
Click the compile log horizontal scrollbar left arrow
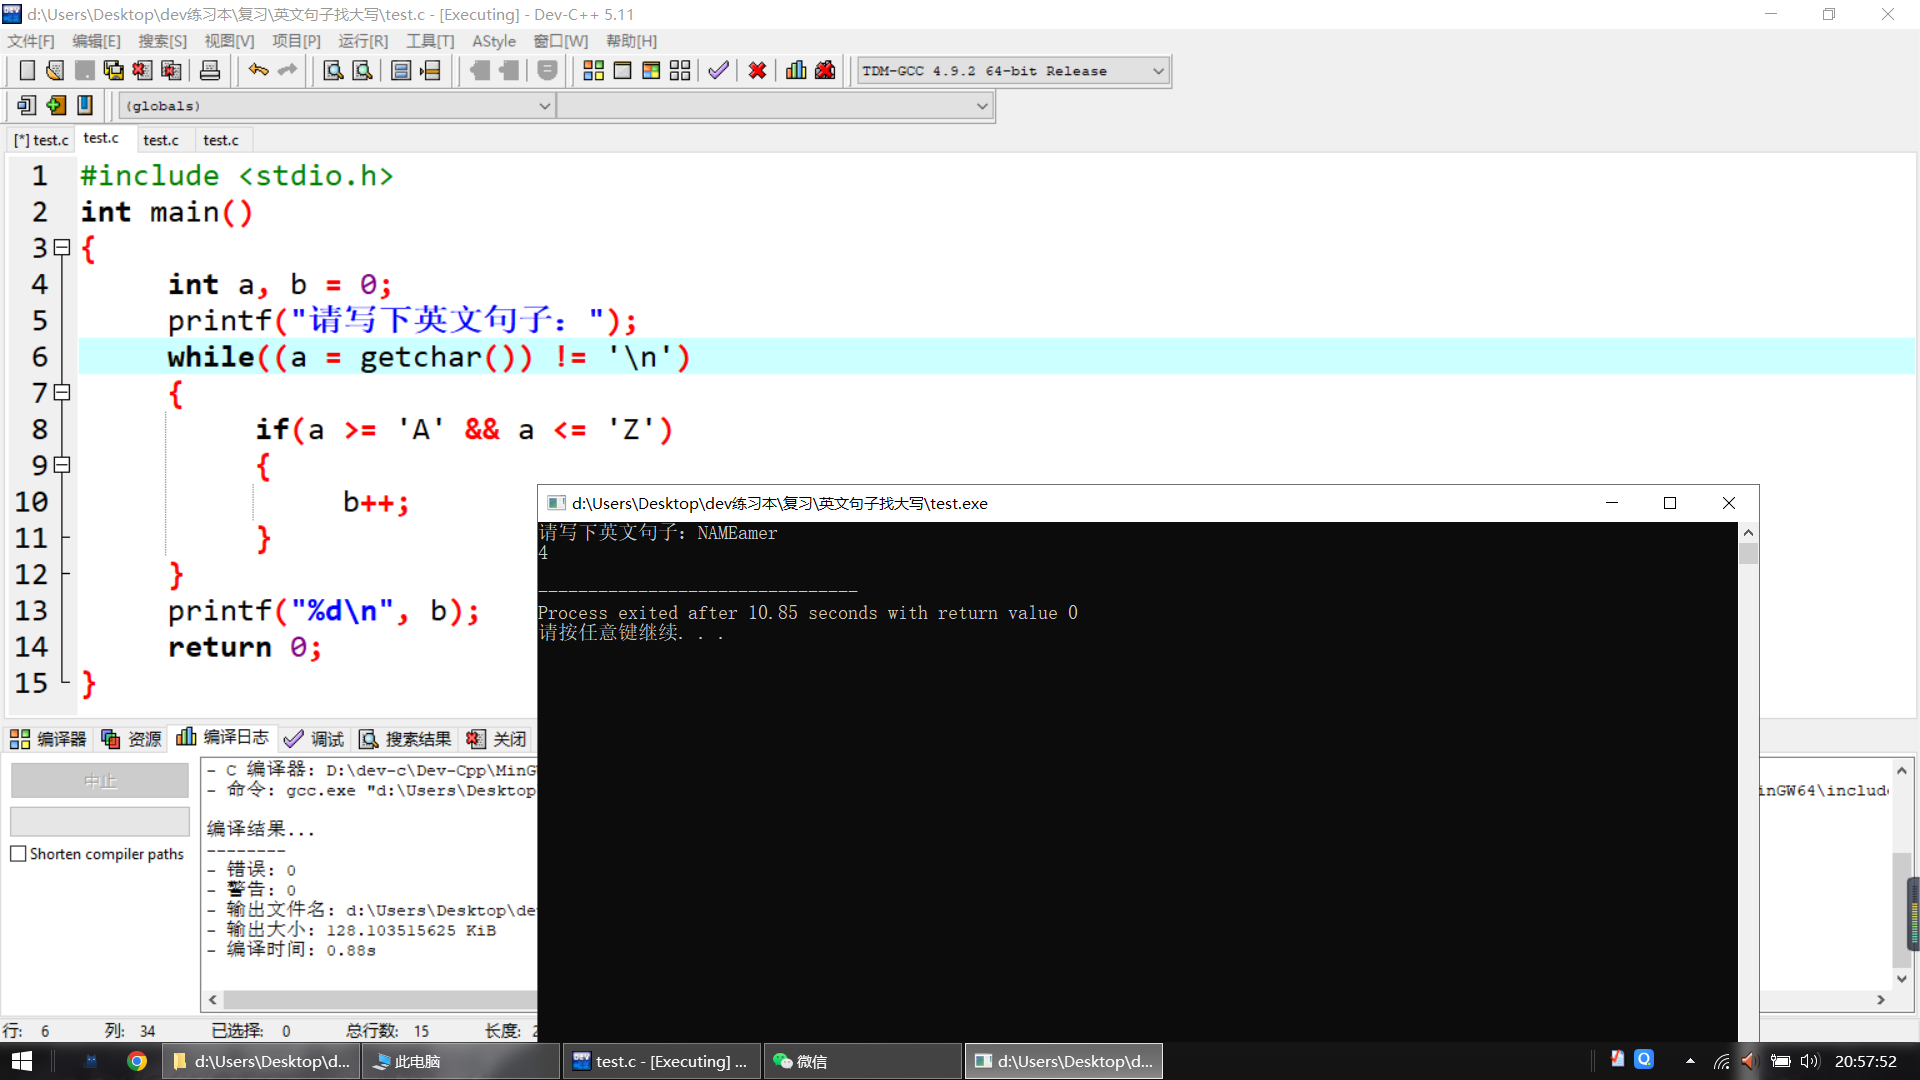[213, 1000]
